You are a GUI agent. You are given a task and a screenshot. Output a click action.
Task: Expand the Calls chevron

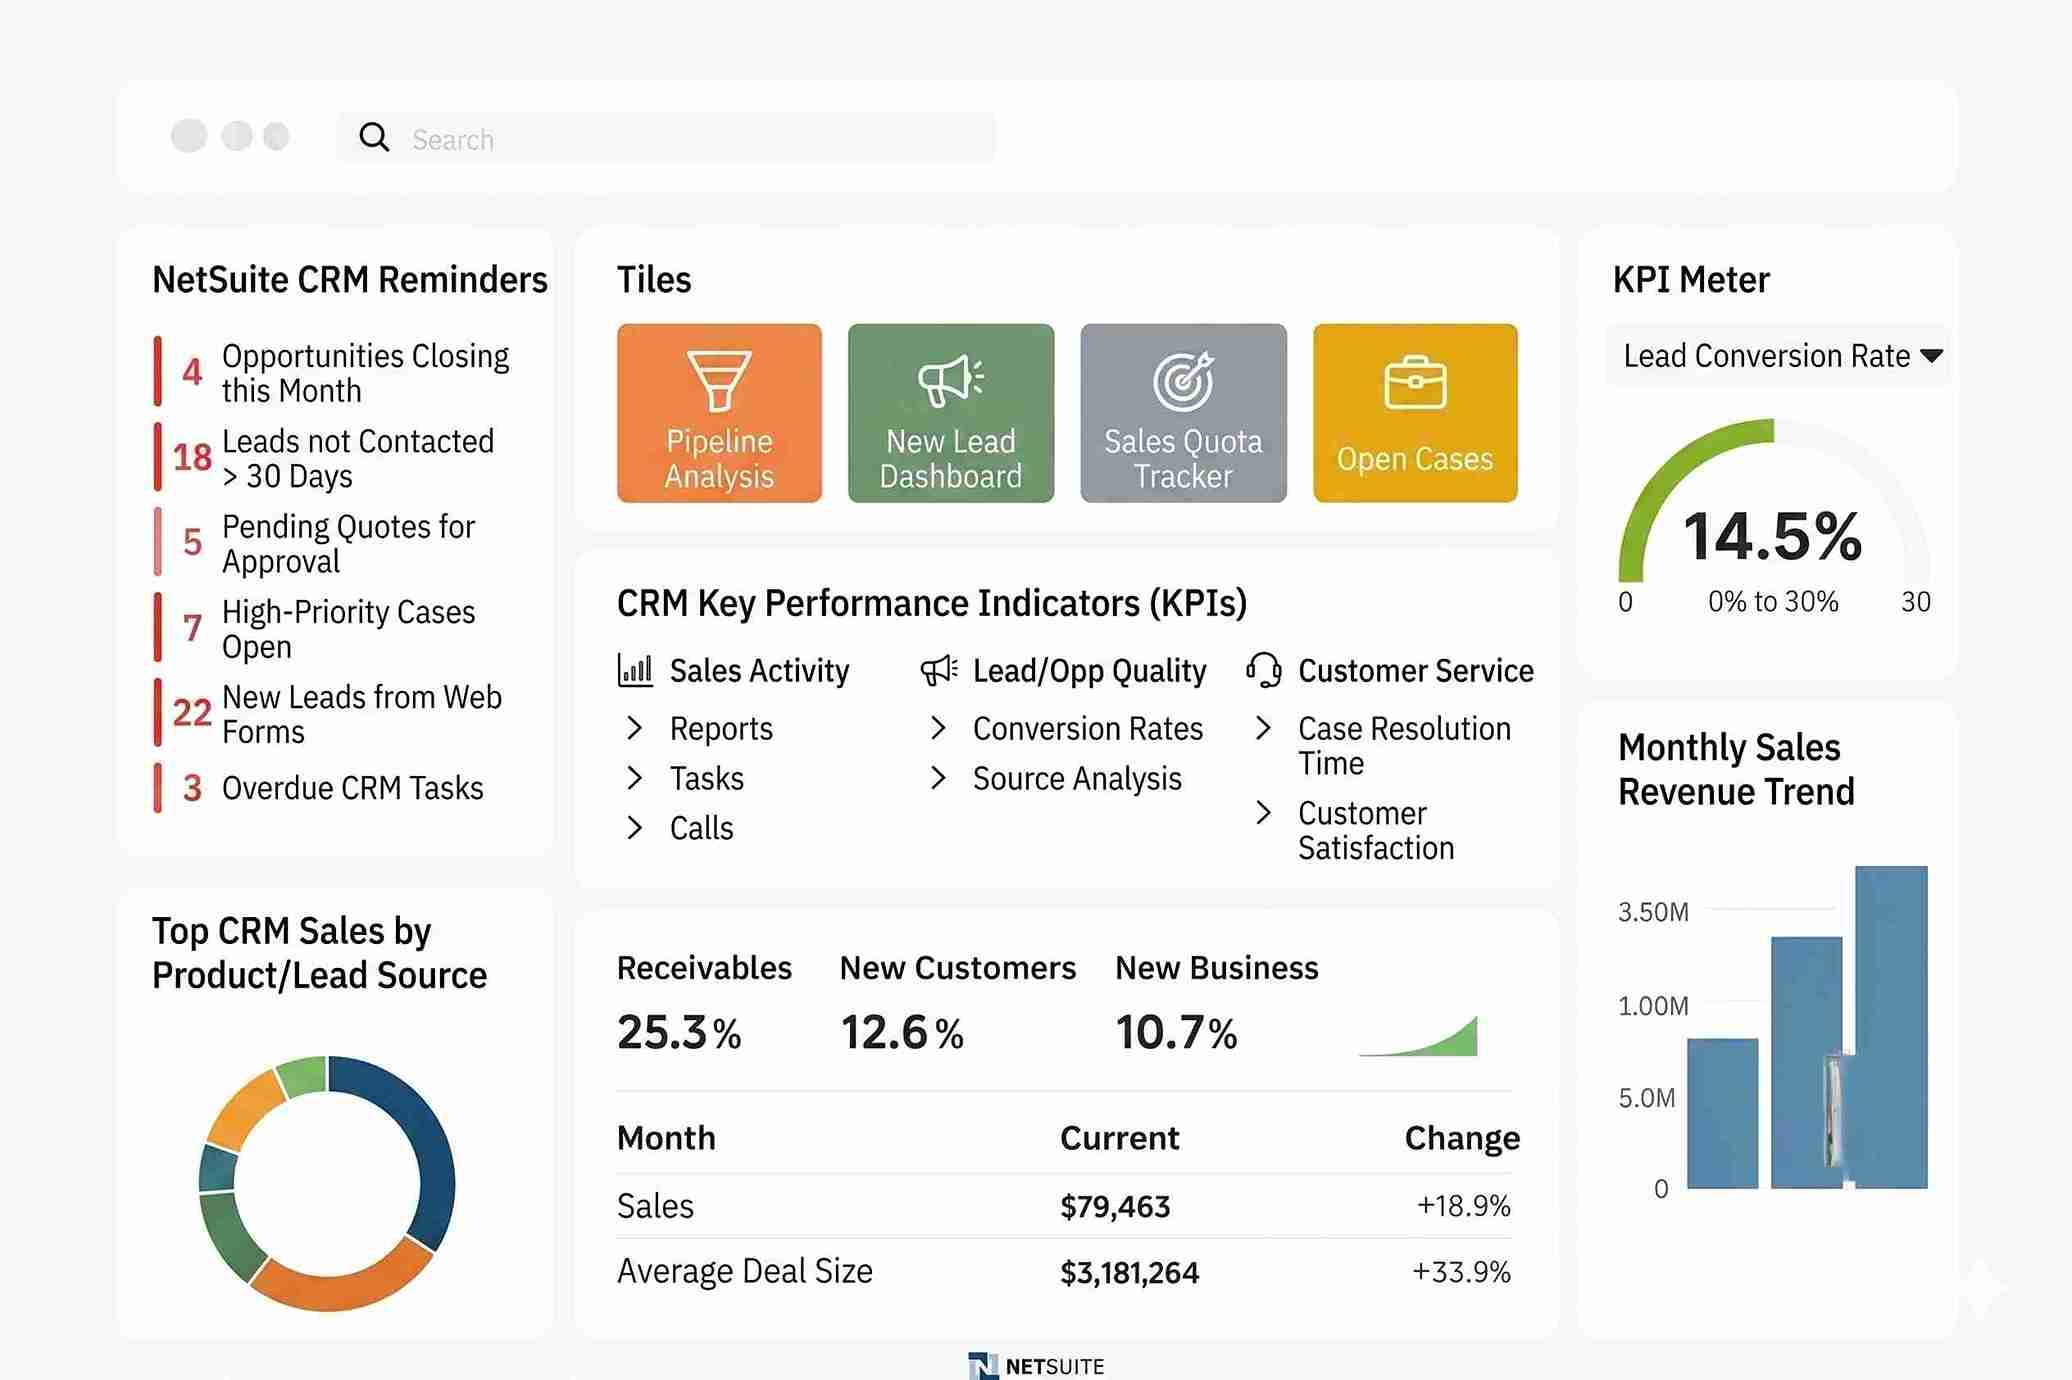tap(634, 827)
